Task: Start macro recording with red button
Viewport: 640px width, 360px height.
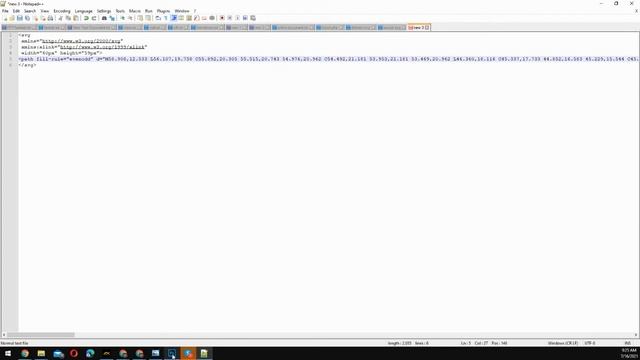Action: click(222, 18)
